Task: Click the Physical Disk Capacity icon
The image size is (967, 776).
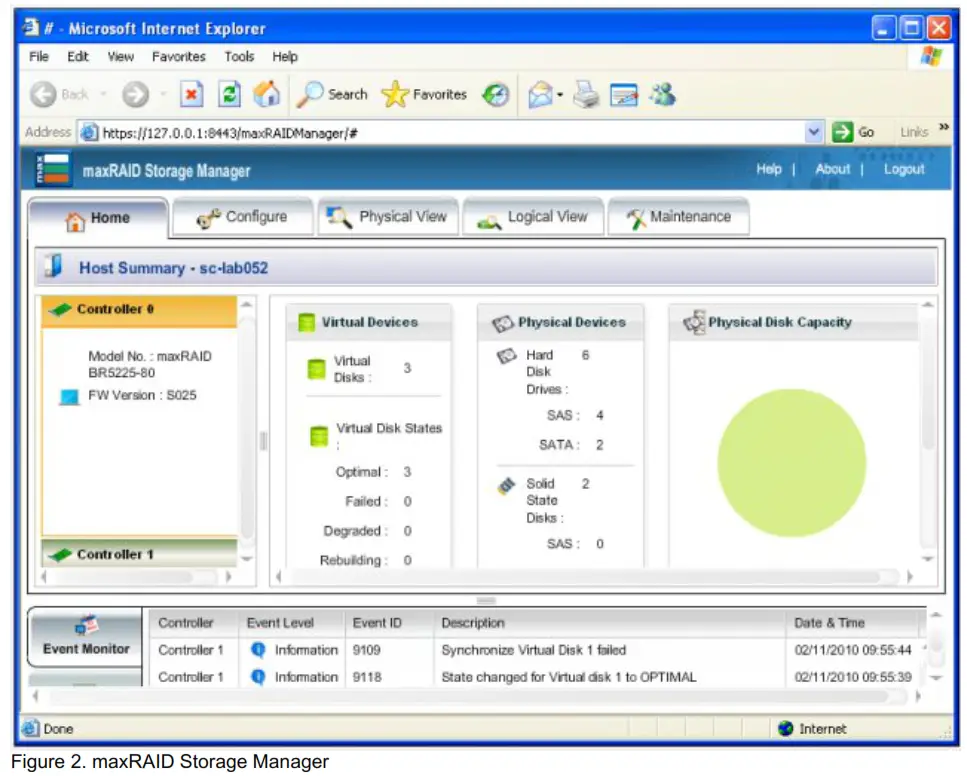Action: click(694, 322)
